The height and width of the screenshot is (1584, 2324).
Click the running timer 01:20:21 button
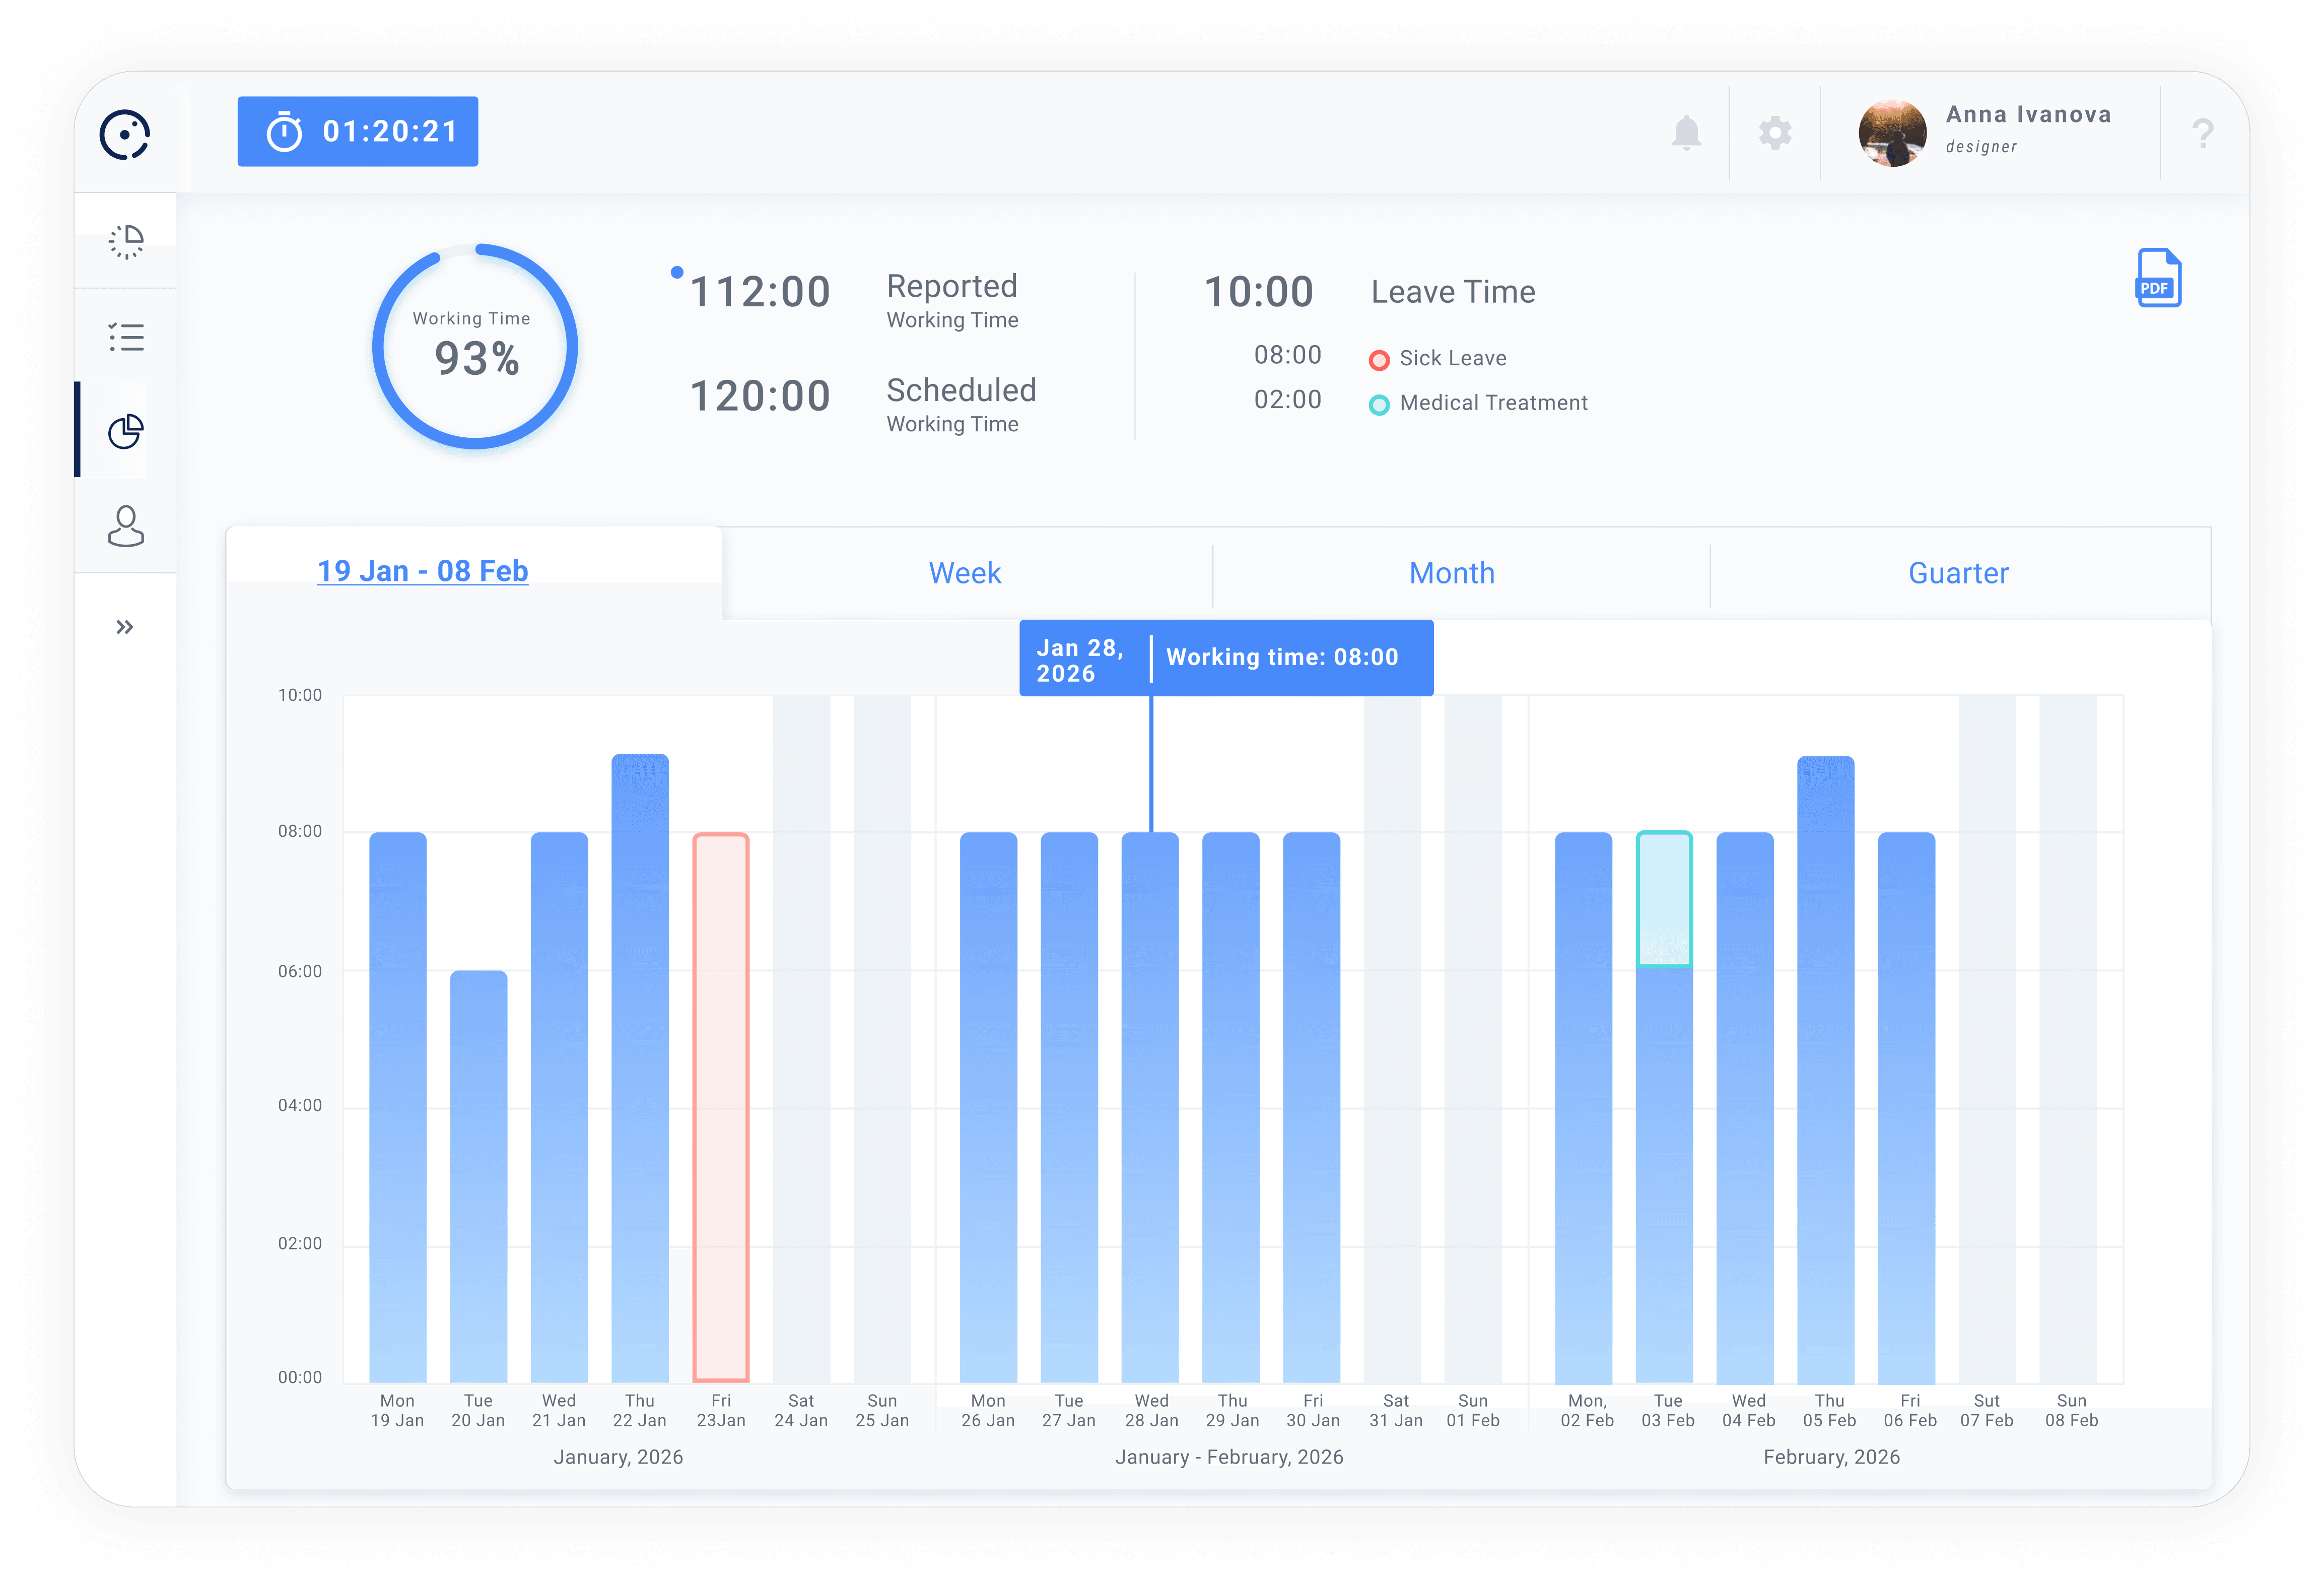click(x=358, y=131)
